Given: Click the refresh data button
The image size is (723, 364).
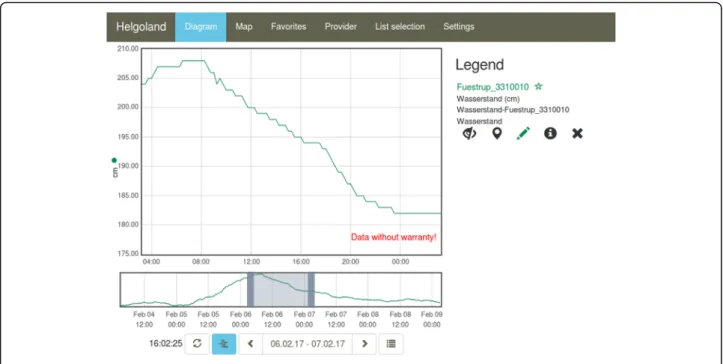Looking at the screenshot, I should (197, 344).
